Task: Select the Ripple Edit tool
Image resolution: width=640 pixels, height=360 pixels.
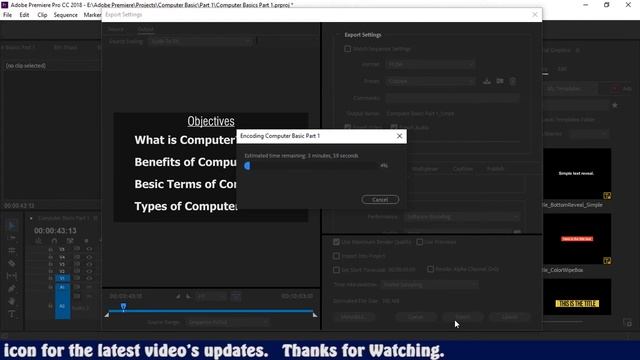Action: 12,251
